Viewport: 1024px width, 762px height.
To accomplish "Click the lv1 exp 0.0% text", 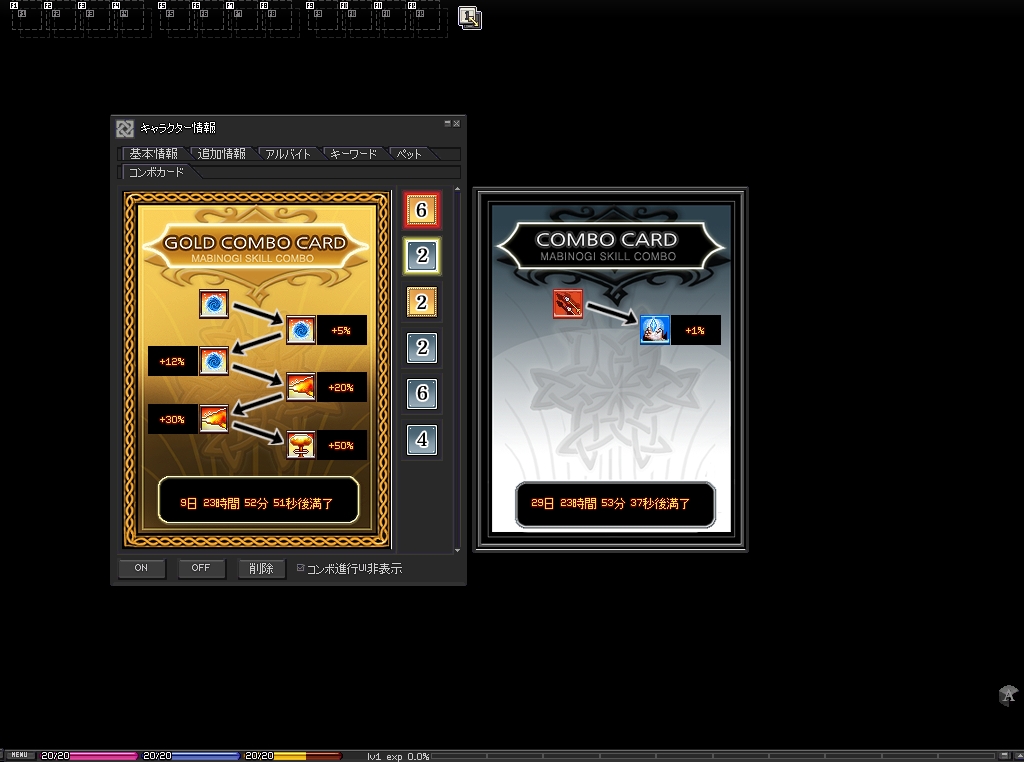I will [x=398, y=756].
